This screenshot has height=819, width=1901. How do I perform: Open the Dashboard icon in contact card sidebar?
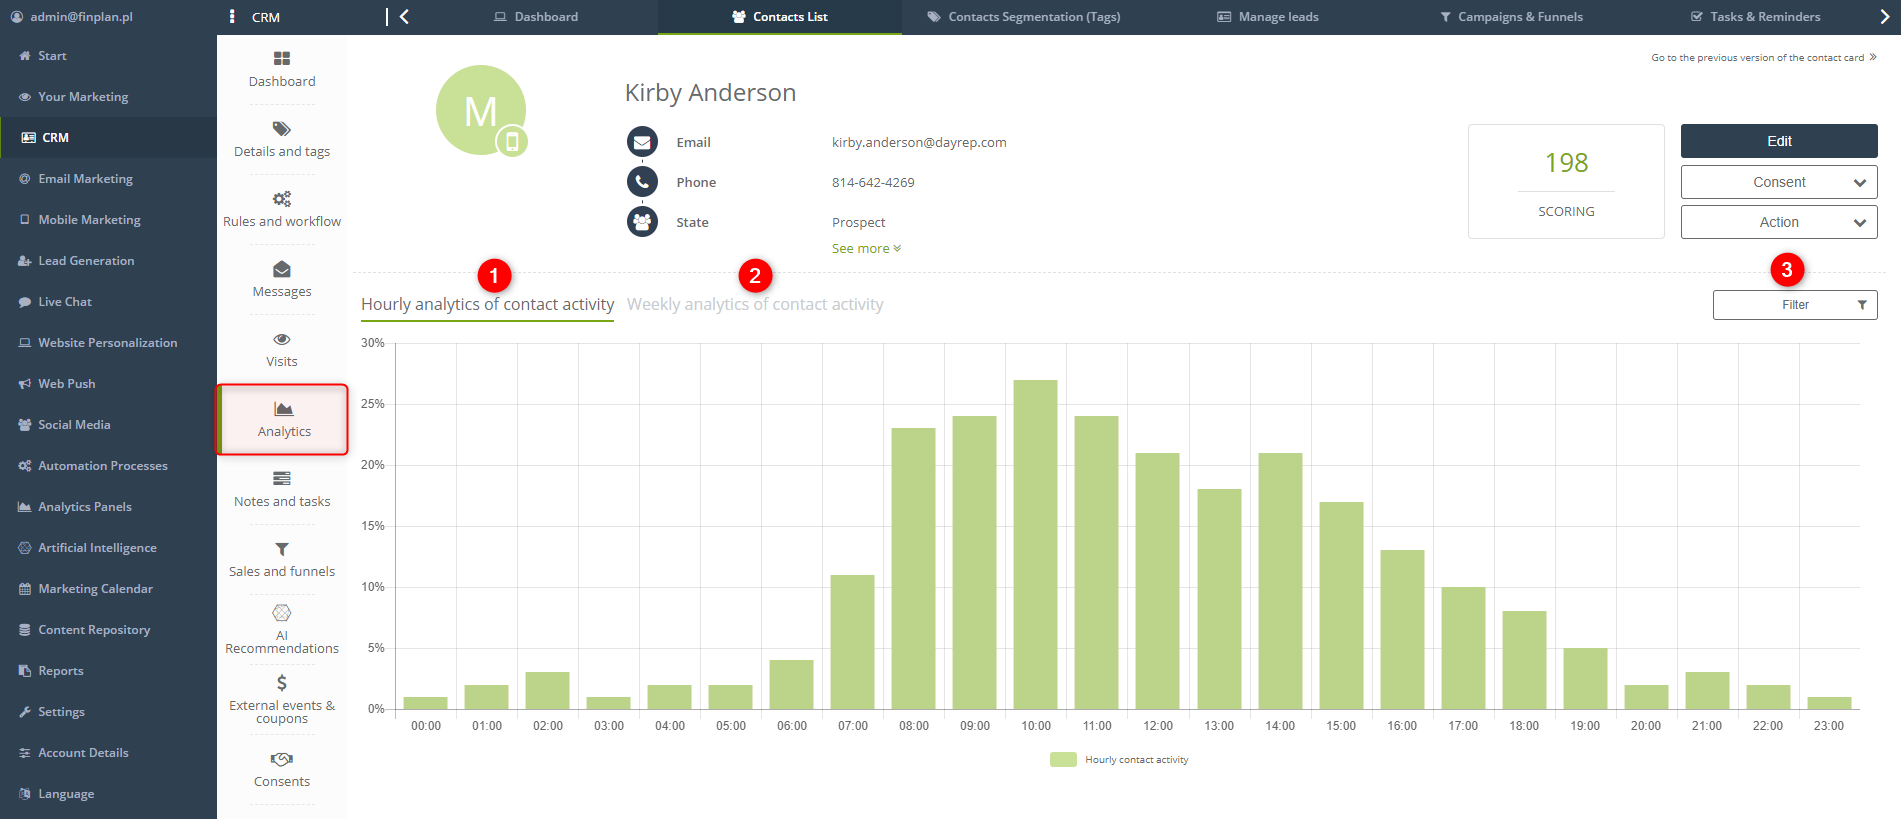[282, 59]
